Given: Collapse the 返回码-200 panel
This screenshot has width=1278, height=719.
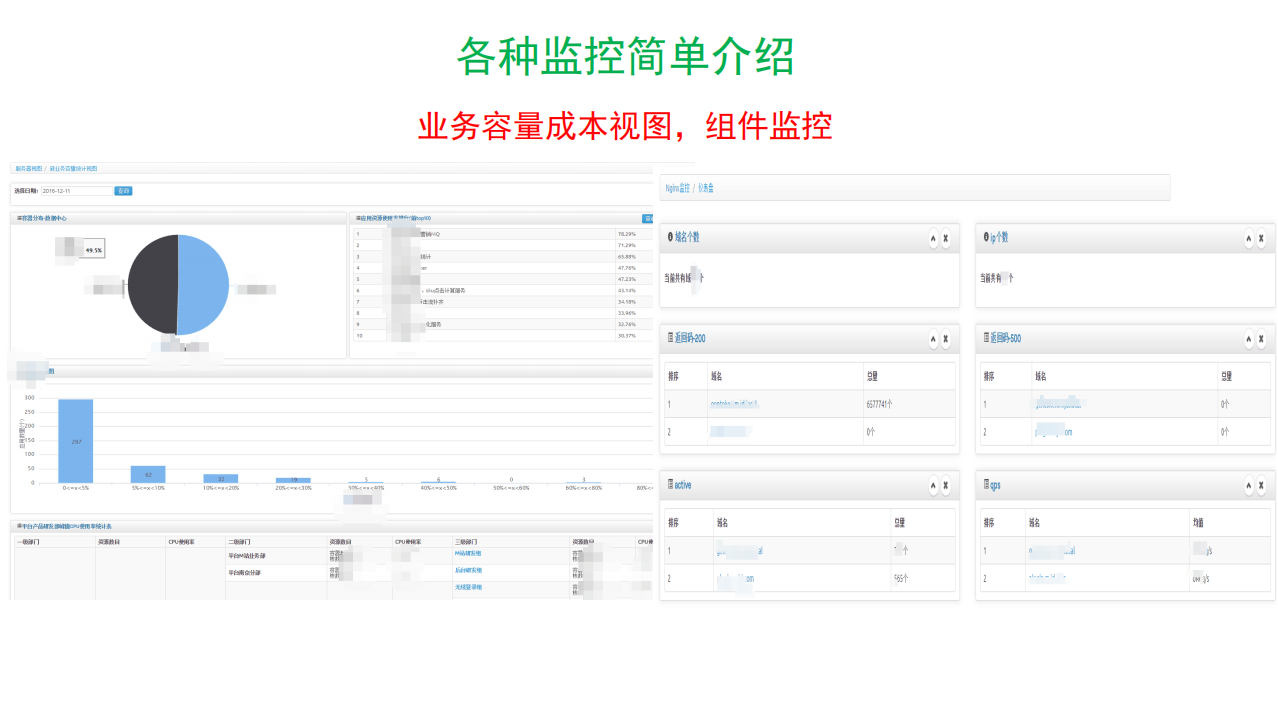Looking at the screenshot, I should (932, 338).
